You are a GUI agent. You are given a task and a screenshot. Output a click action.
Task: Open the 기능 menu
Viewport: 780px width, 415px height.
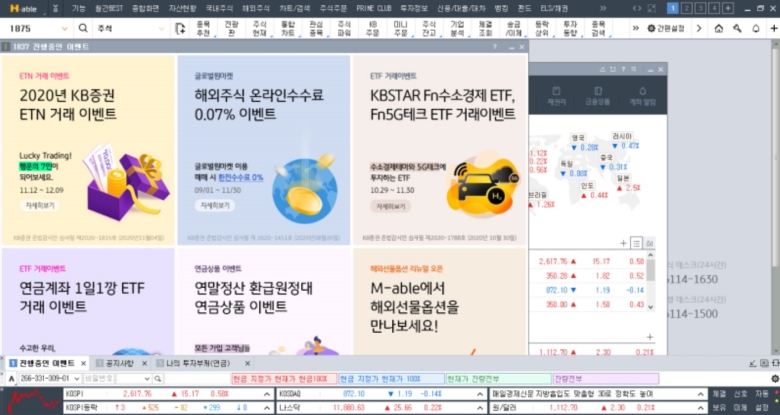[x=78, y=8]
